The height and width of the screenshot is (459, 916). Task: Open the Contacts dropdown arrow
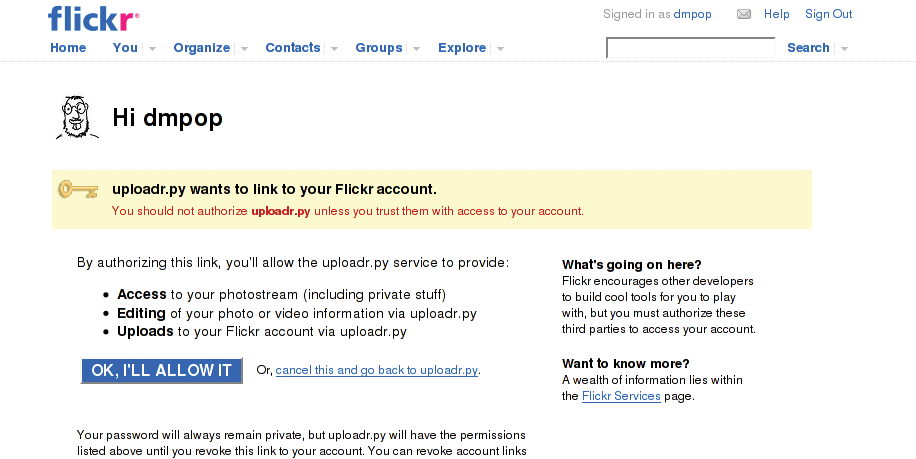[334, 49]
